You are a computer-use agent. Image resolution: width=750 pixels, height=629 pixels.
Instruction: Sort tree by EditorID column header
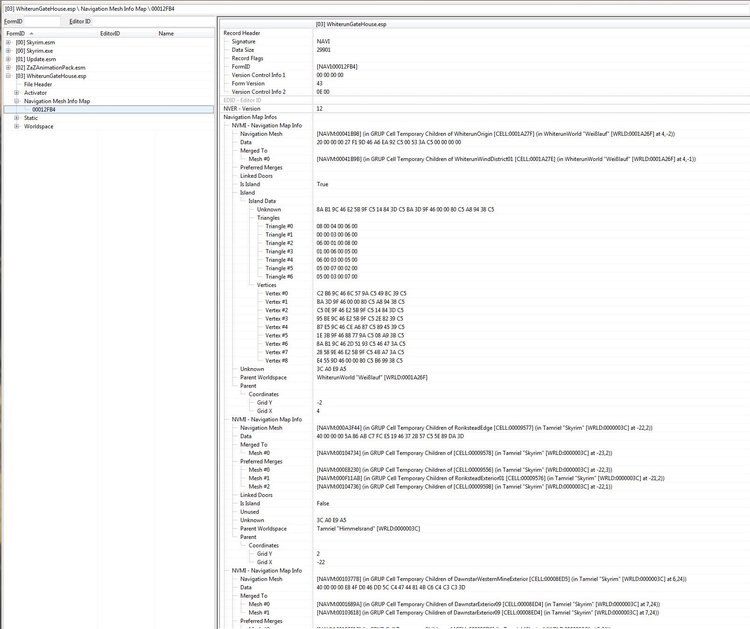click(127, 33)
